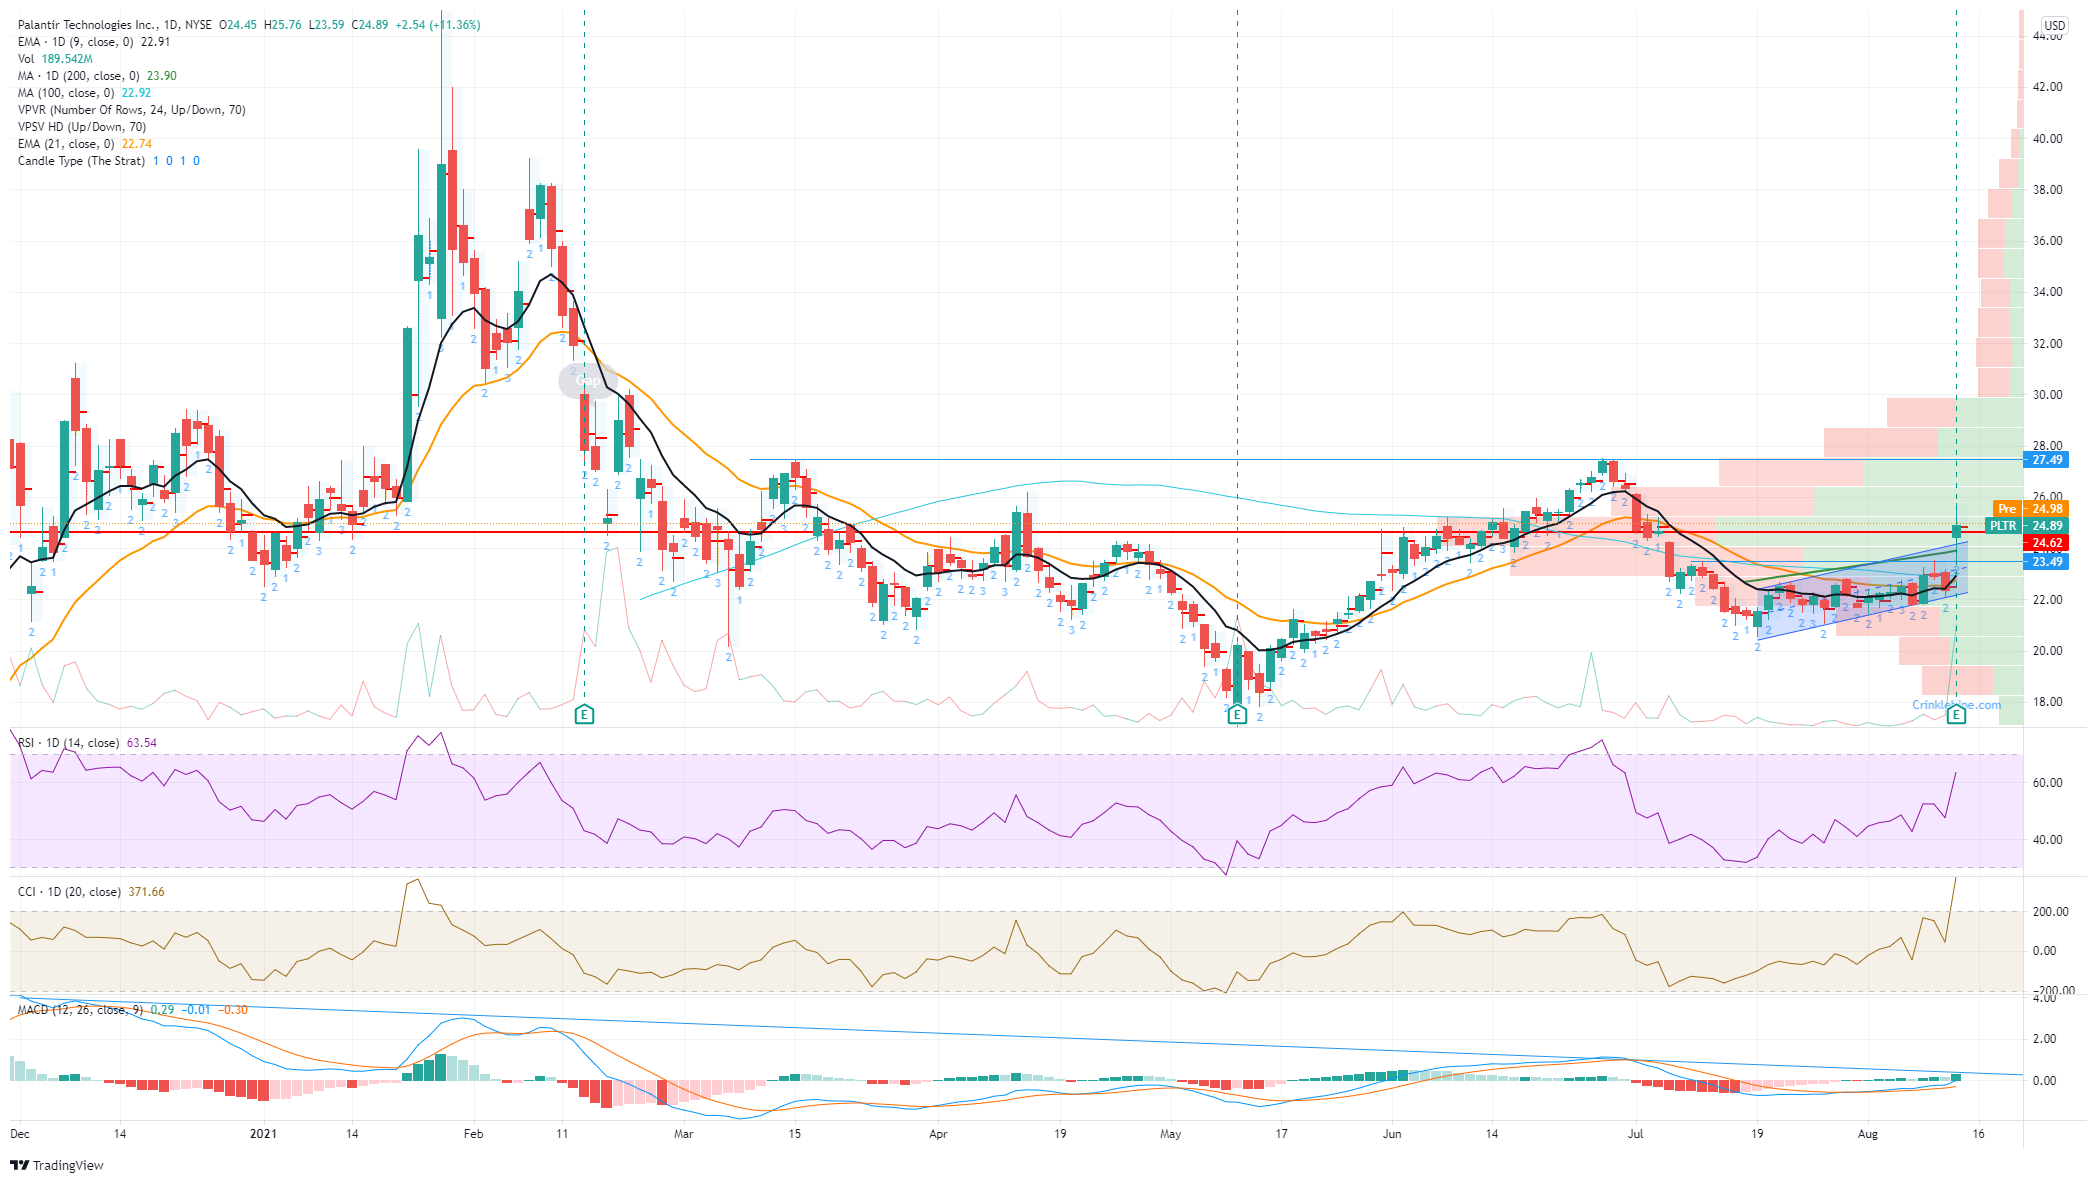Click the RSI 60.00 axis value
Viewport: 2097px width, 1183px height.
click(2047, 783)
